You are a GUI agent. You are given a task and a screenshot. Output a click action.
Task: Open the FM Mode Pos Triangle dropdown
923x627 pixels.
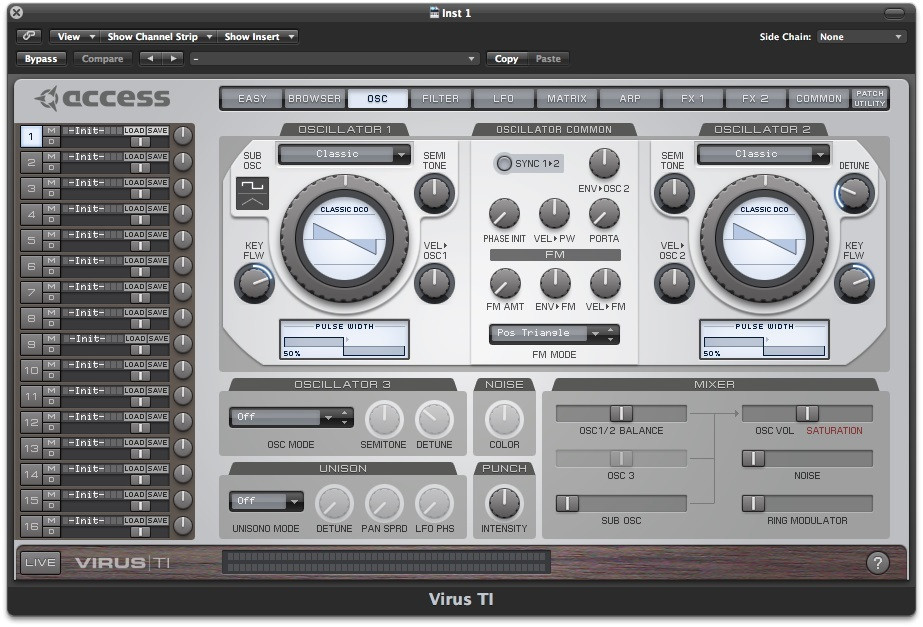coord(554,334)
